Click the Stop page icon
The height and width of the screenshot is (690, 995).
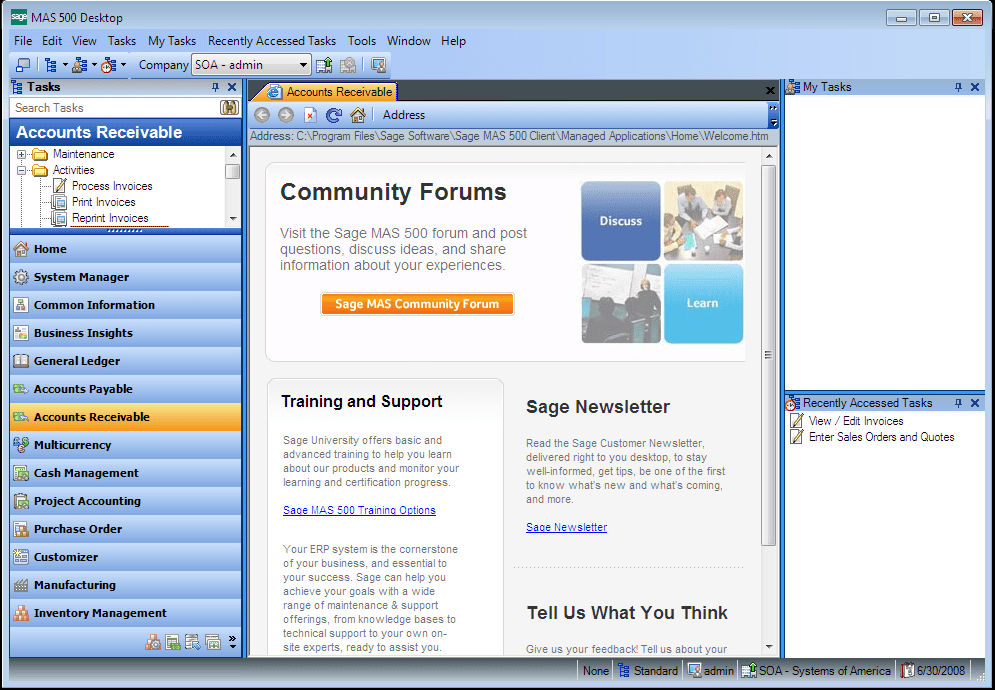click(310, 115)
